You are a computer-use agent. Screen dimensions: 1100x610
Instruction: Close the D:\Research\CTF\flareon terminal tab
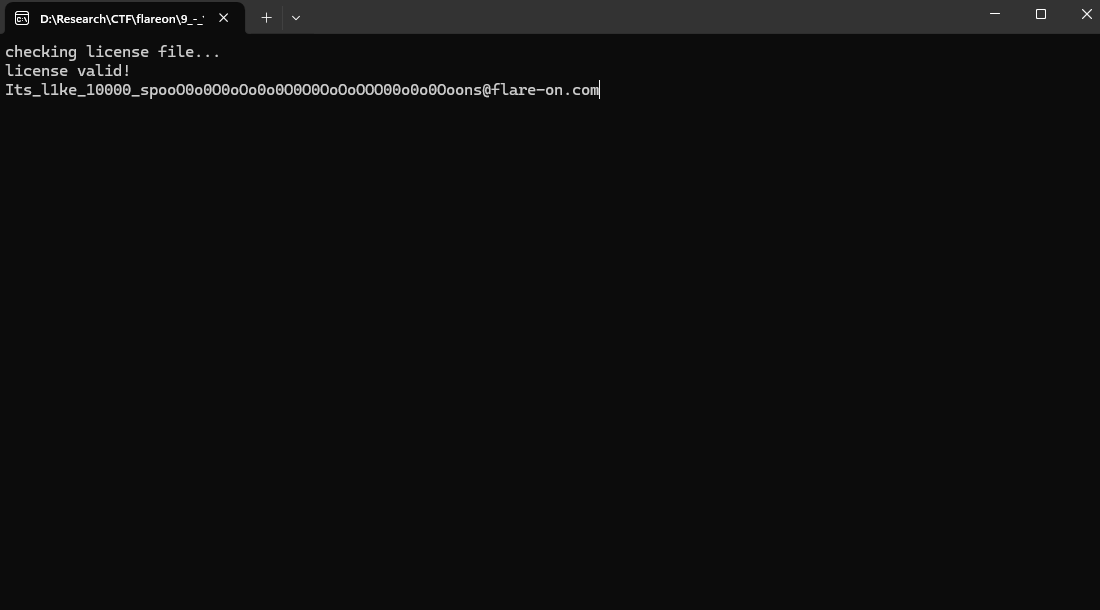coord(224,18)
